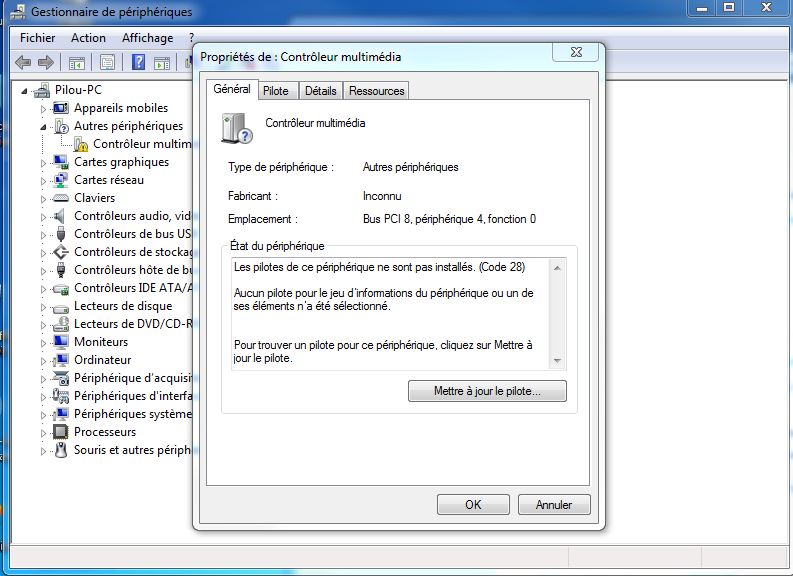Click the Ordinateur icon in the tree
The height and width of the screenshot is (576, 793).
[61, 360]
